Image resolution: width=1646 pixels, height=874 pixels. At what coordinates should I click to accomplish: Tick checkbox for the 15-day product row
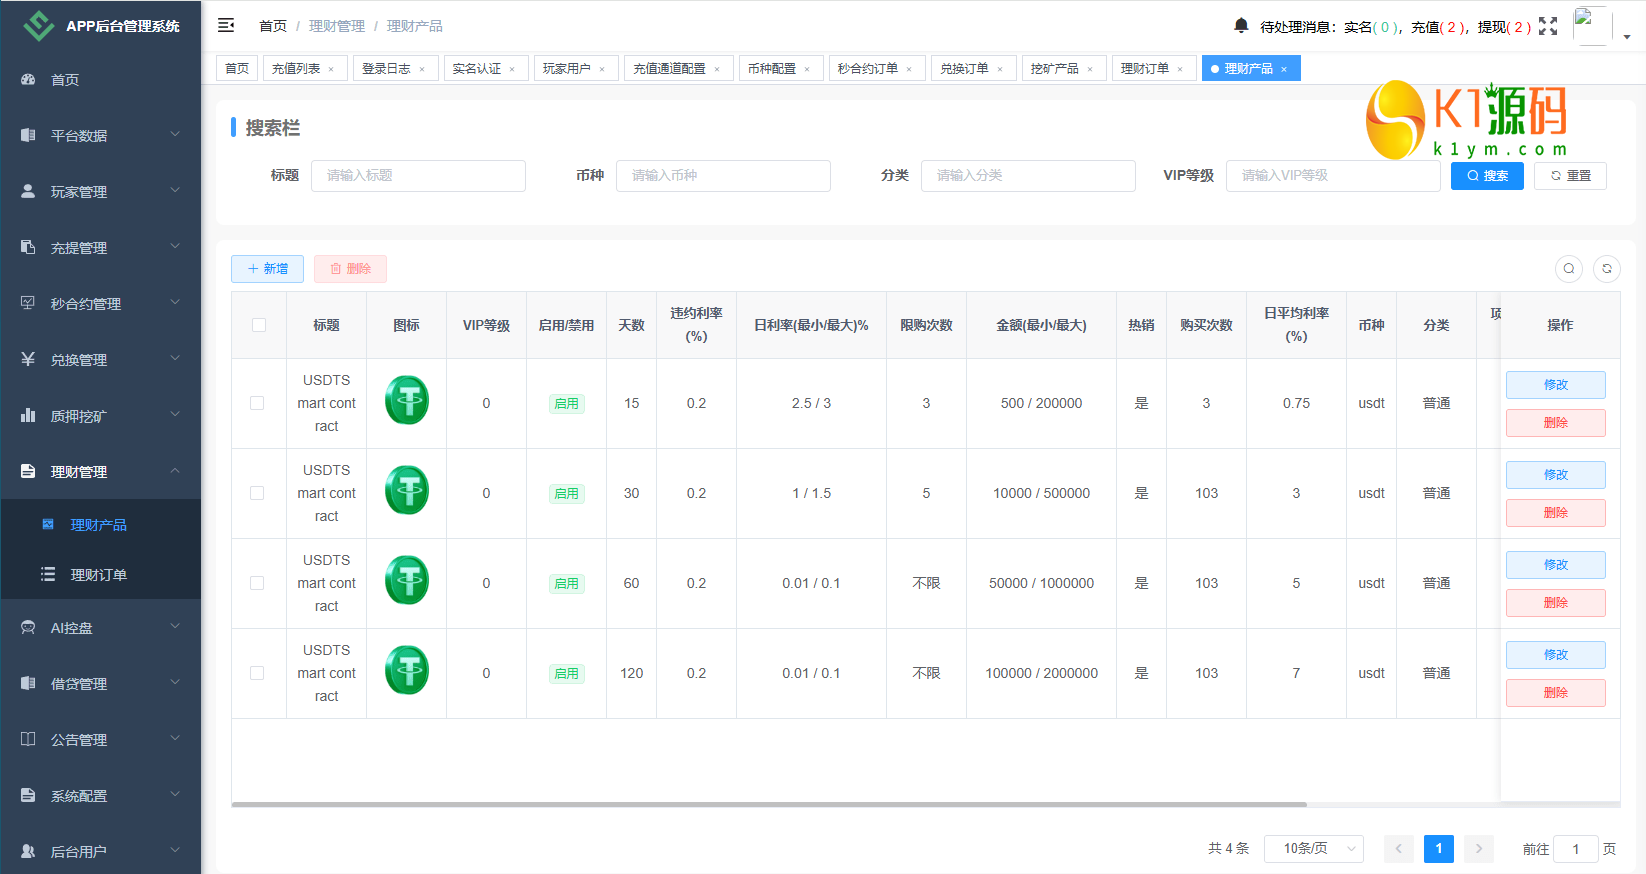pyautogui.click(x=257, y=403)
